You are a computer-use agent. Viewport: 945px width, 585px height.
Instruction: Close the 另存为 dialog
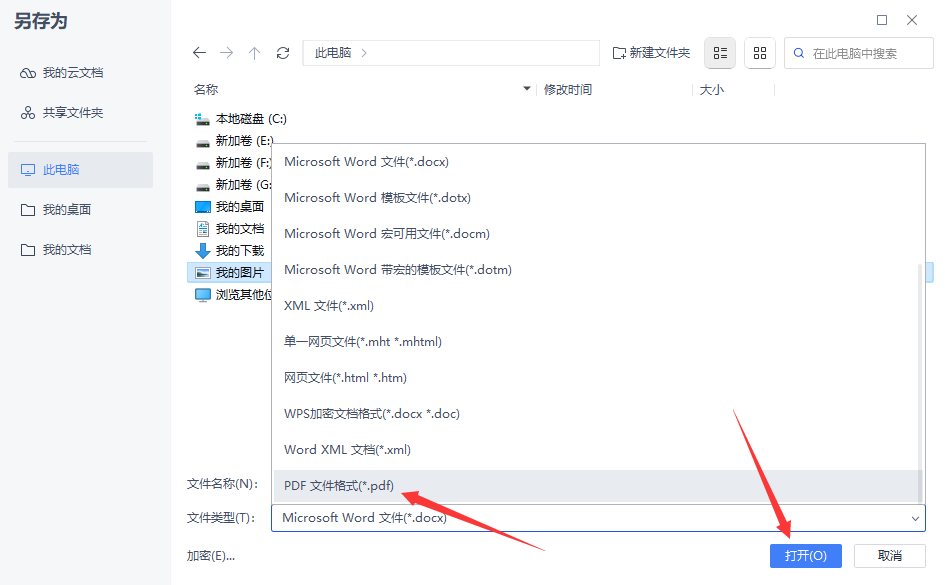pos(912,20)
